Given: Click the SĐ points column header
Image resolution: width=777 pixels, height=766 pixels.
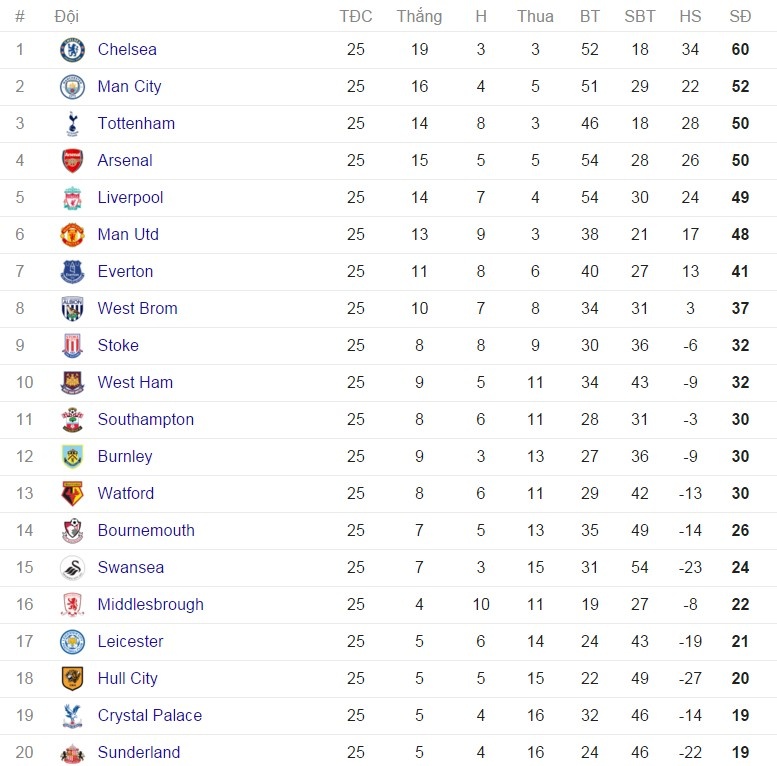Looking at the screenshot, I should click(740, 16).
